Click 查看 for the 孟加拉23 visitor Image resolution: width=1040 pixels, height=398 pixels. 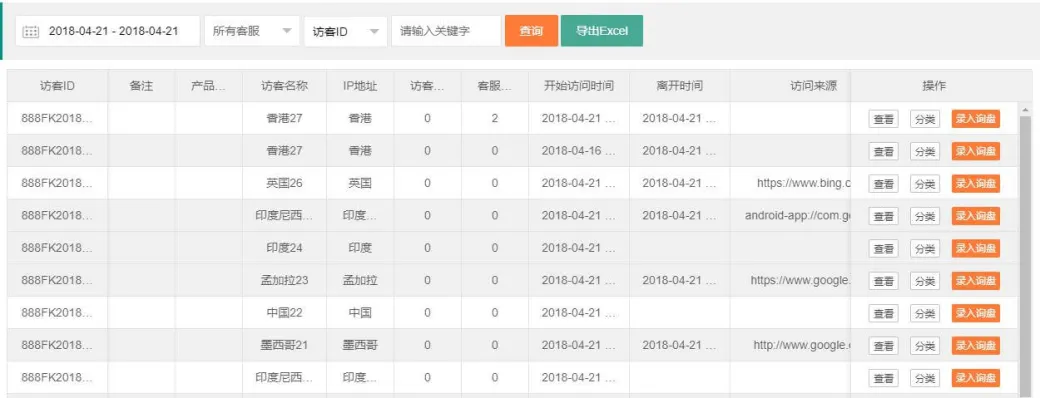[883, 281]
